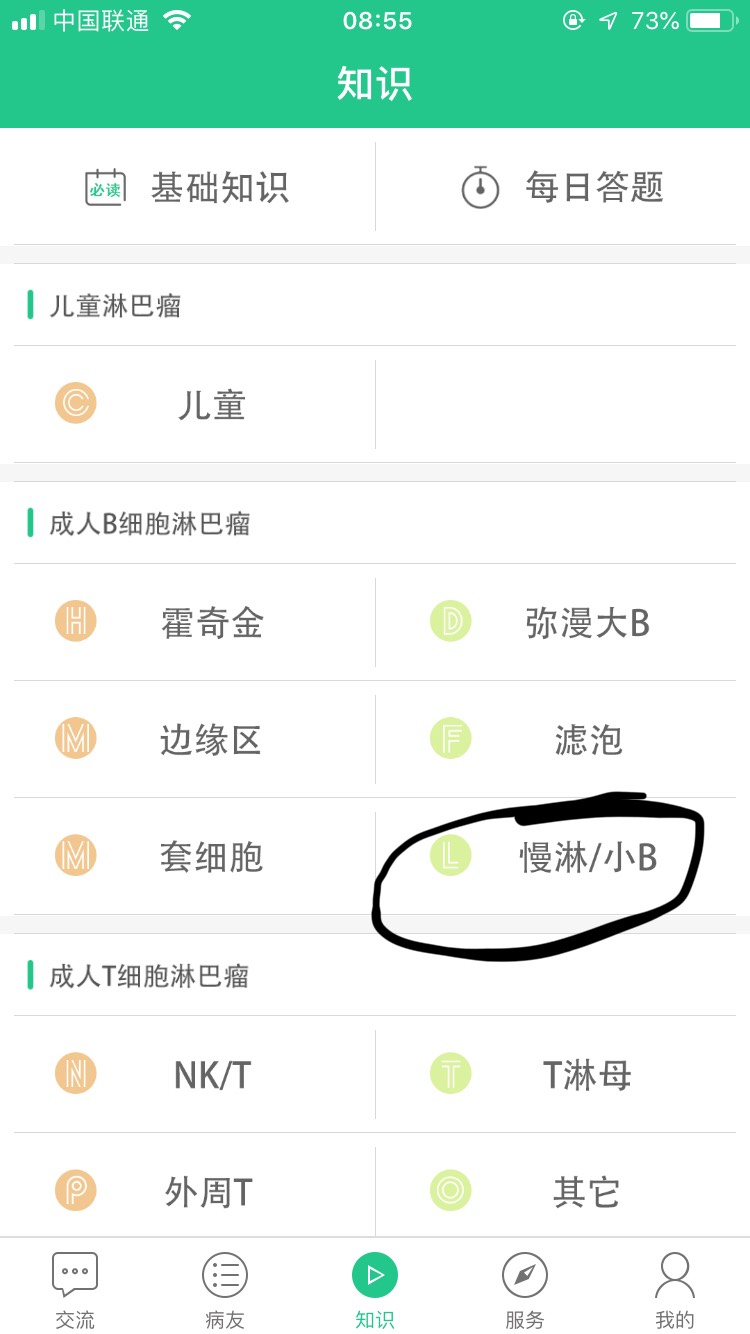The width and height of the screenshot is (750, 1334).
Task: Select the active 知识 tab in the bottom bar
Action: pos(375,1290)
